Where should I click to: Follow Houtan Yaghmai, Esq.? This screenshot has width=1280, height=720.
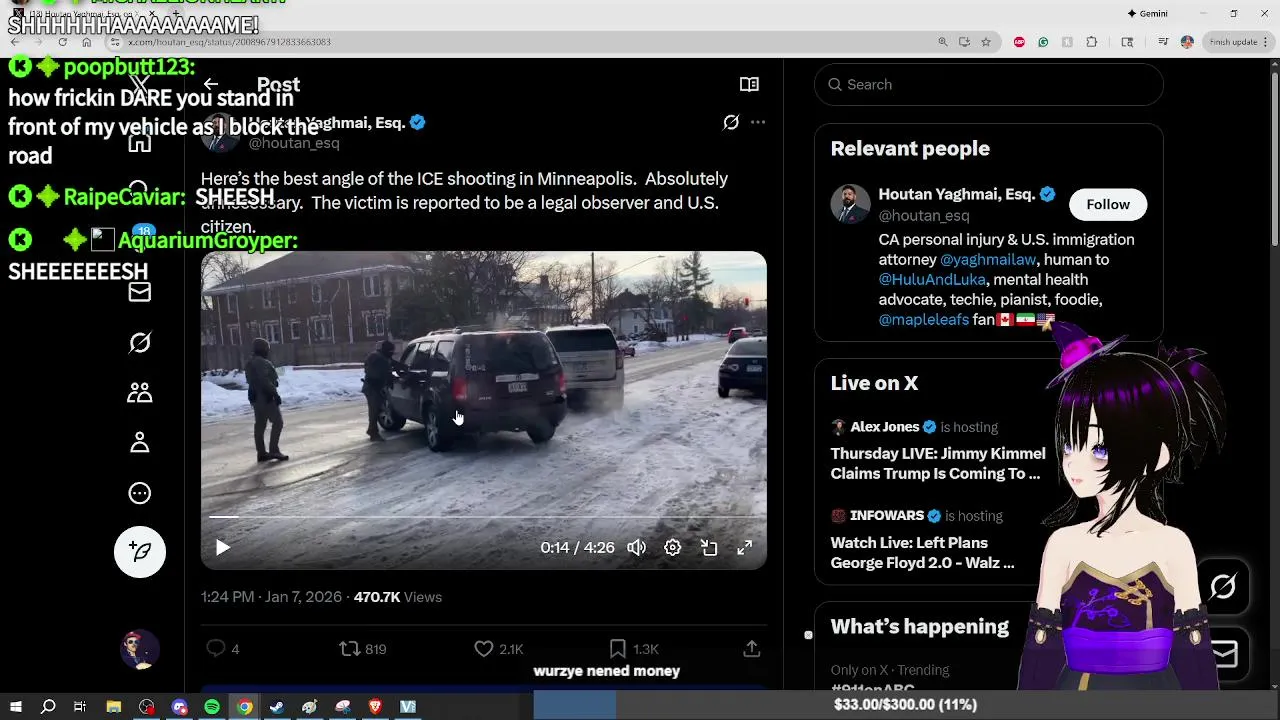[1108, 204]
